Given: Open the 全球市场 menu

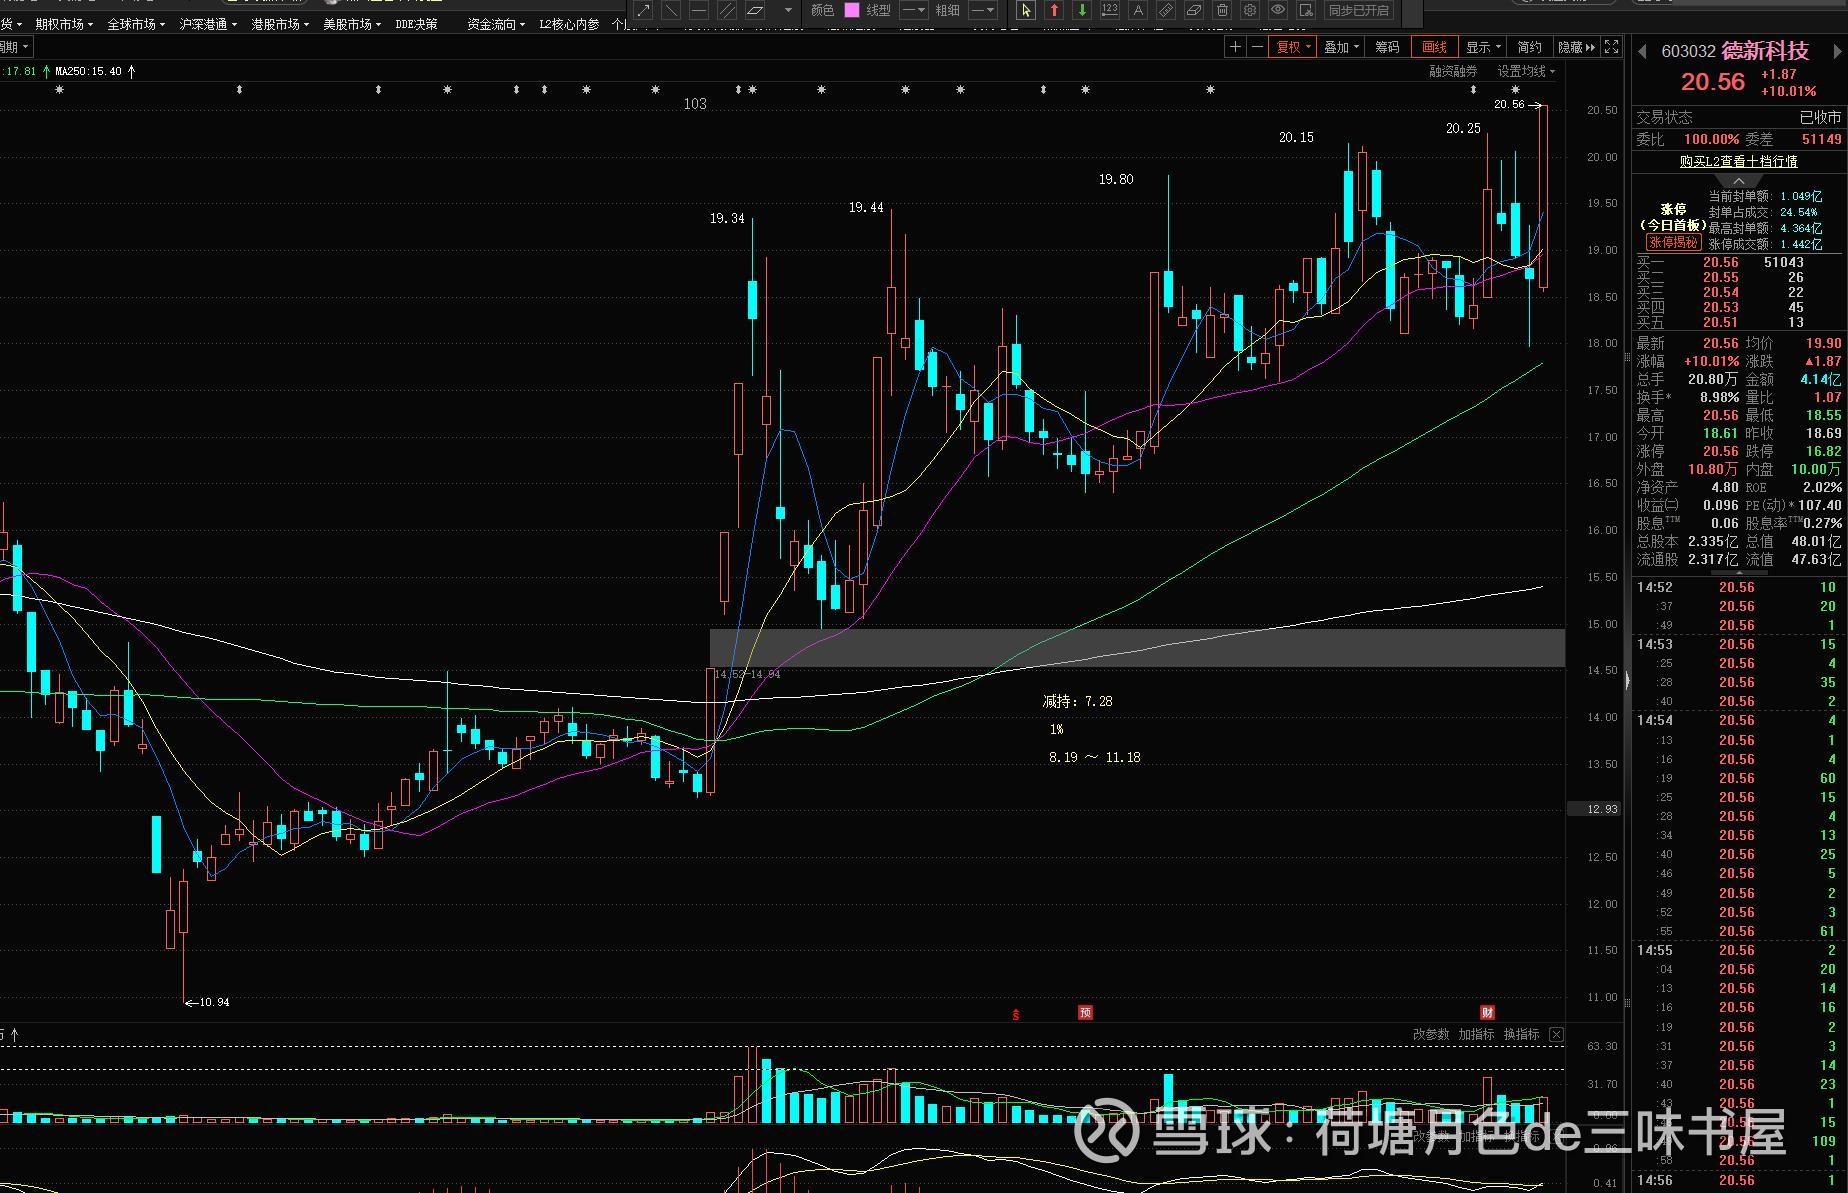Looking at the screenshot, I should pyautogui.click(x=136, y=24).
